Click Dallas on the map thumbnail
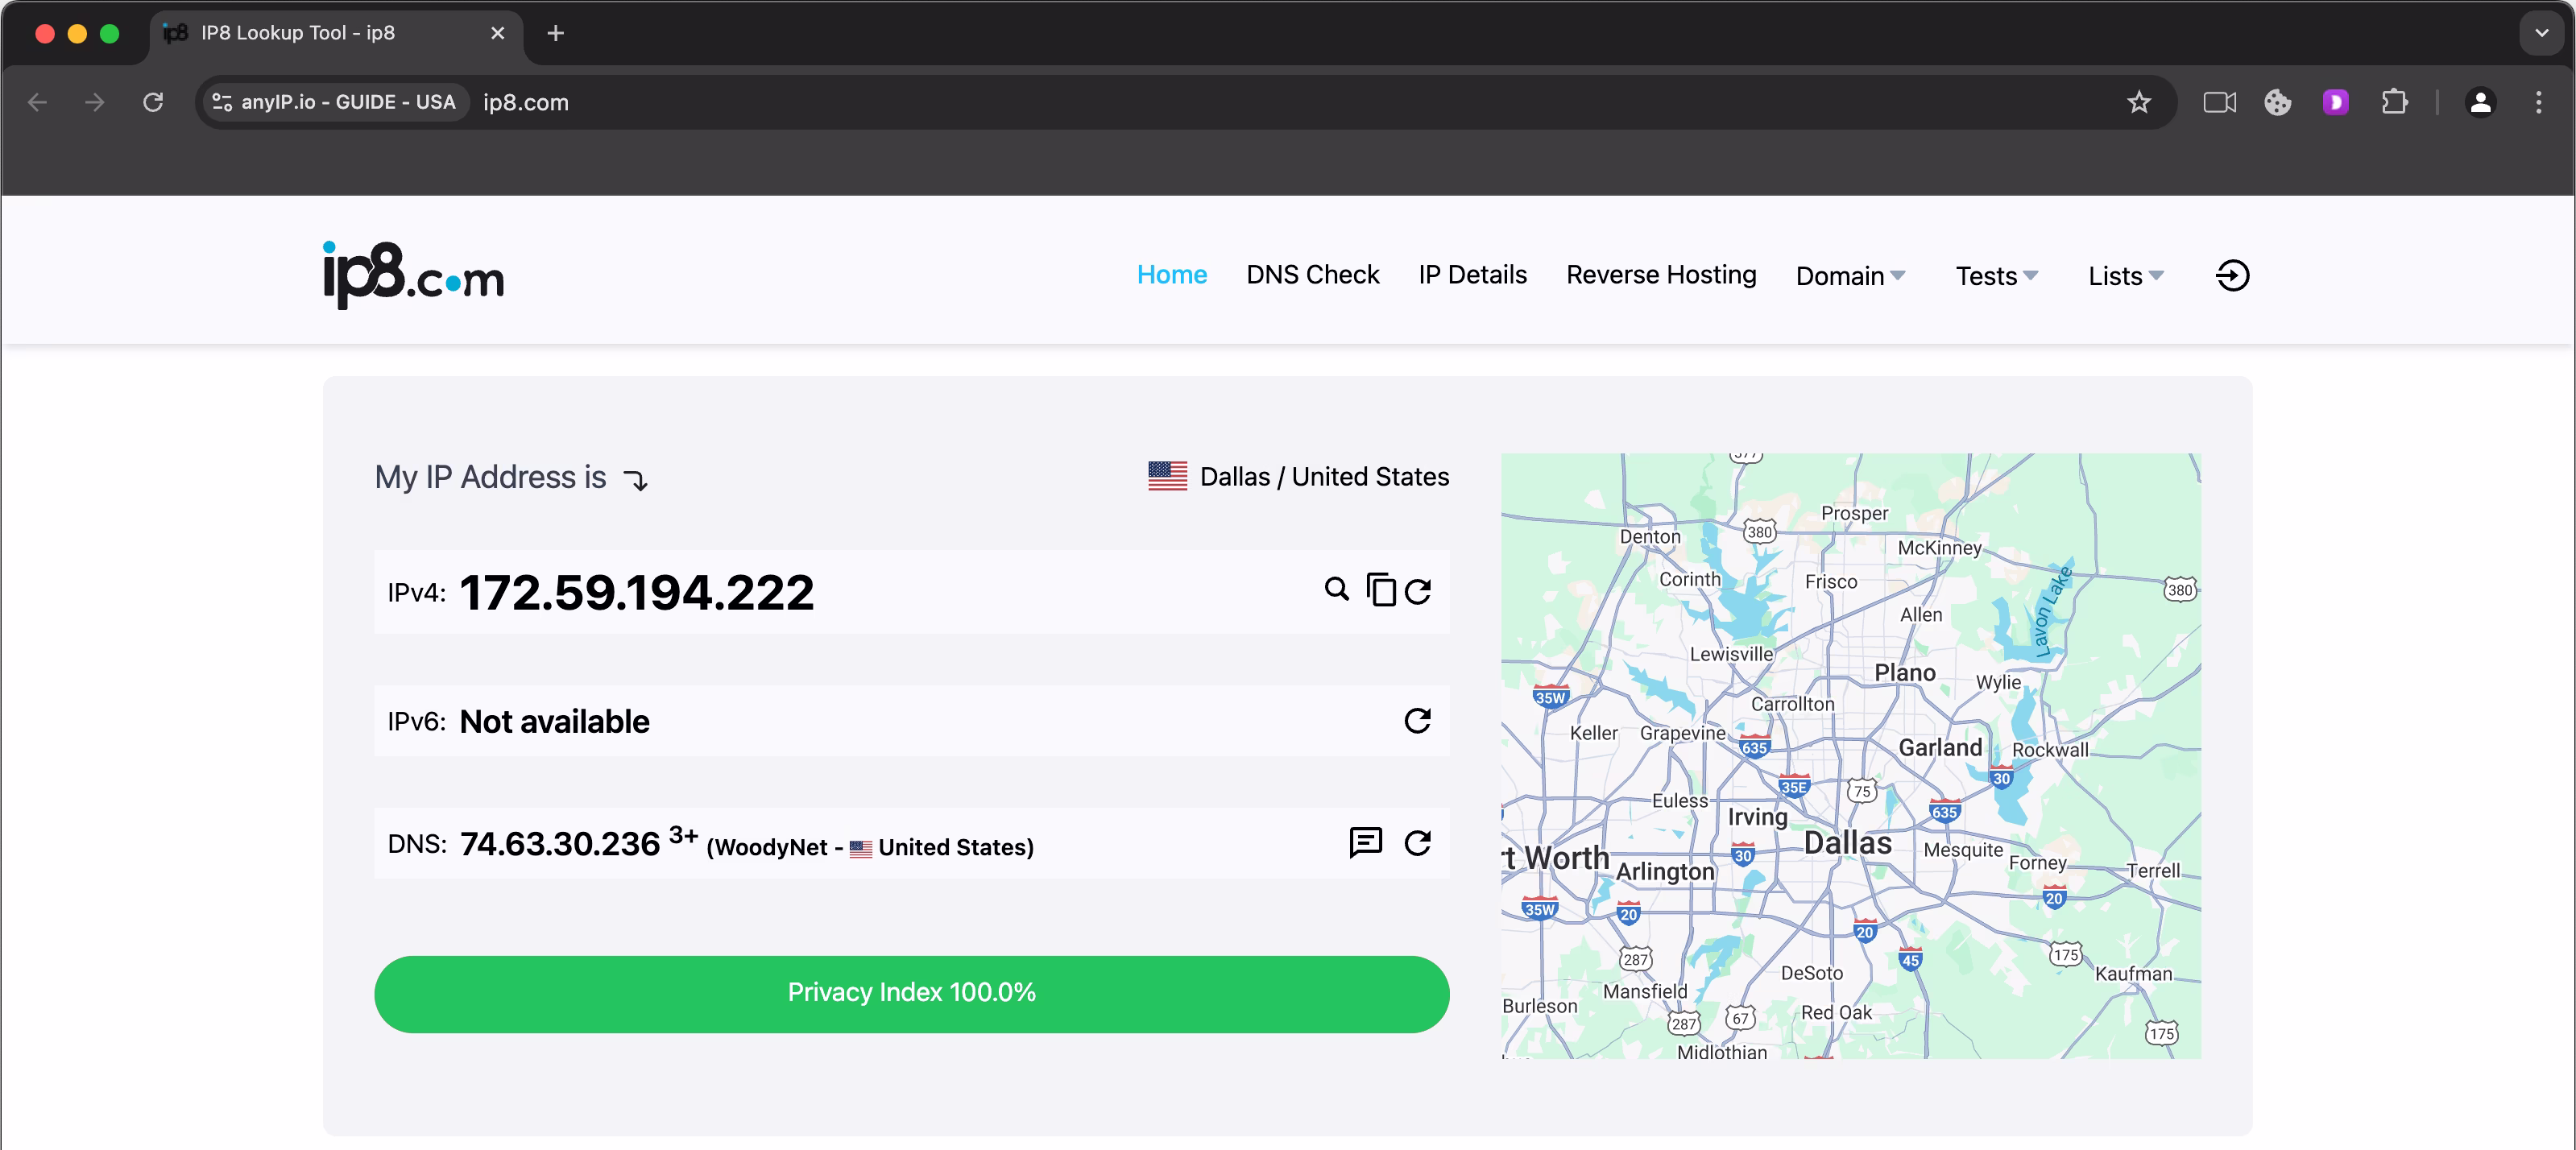Viewport: 2576px width, 1150px height. click(1847, 842)
